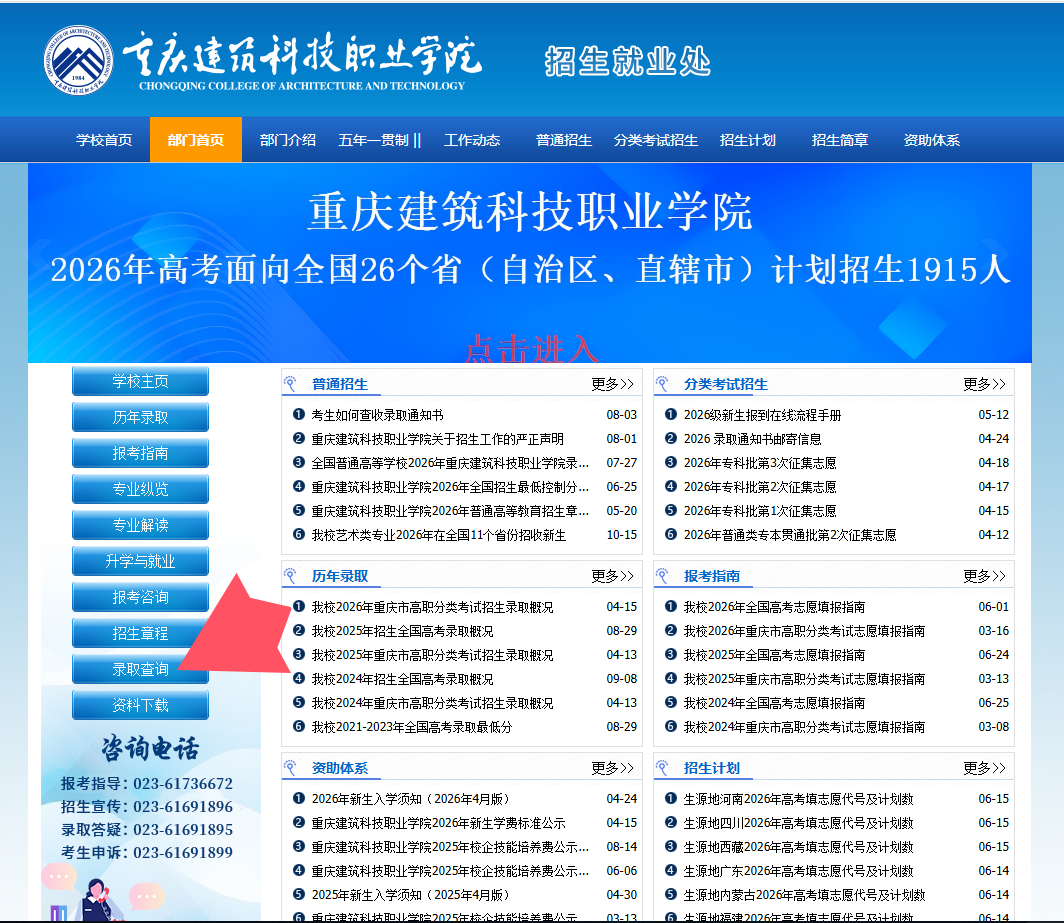
Task: Click the 报考咨询 sidebar button
Action: point(140,597)
